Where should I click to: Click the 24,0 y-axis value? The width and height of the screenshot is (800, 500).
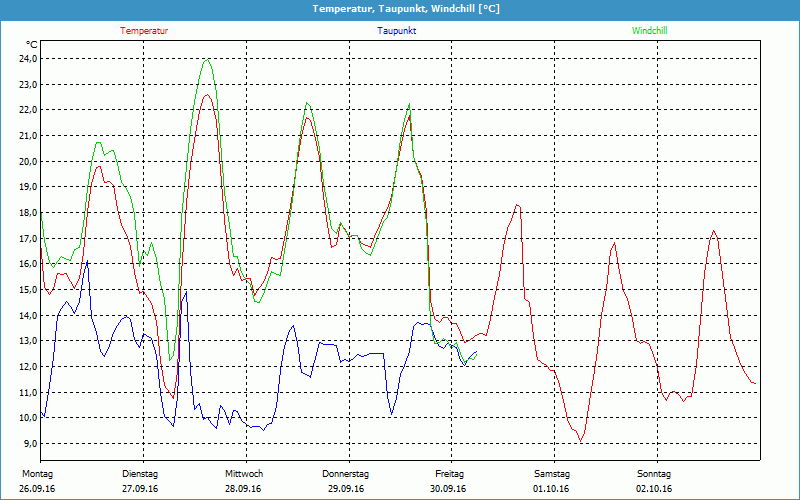coord(29,59)
